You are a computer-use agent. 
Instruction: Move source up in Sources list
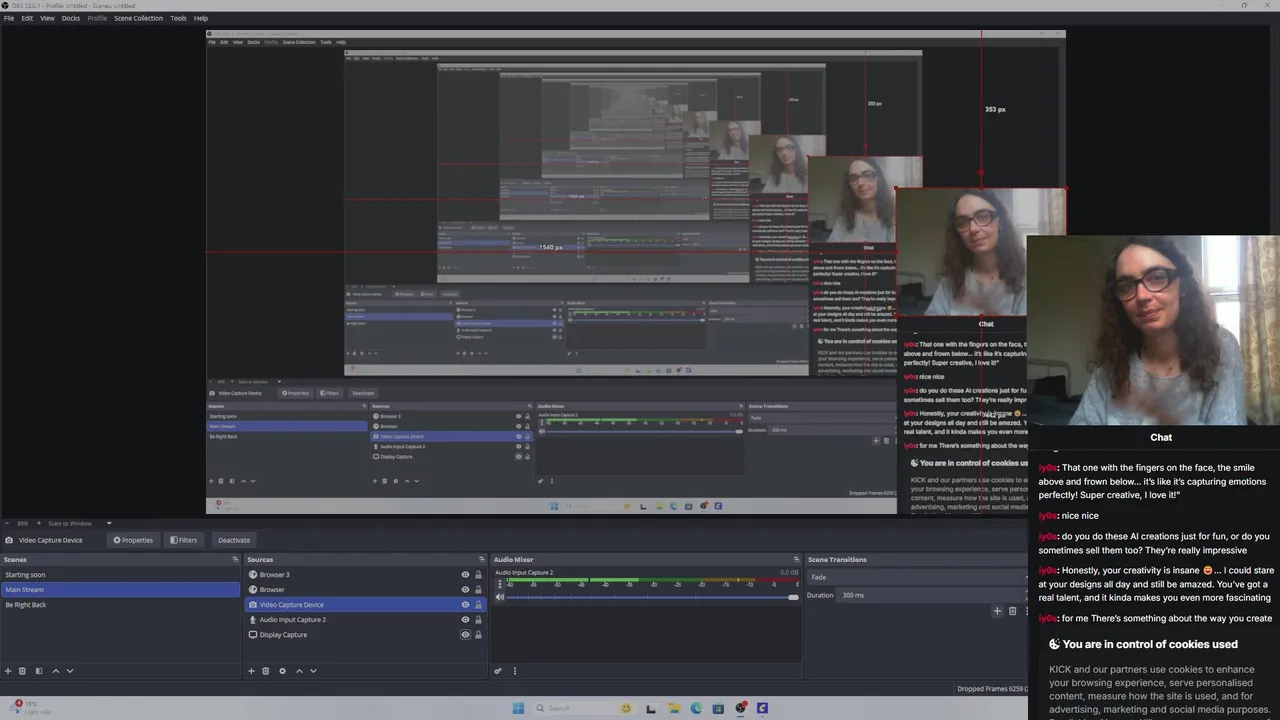coord(298,671)
